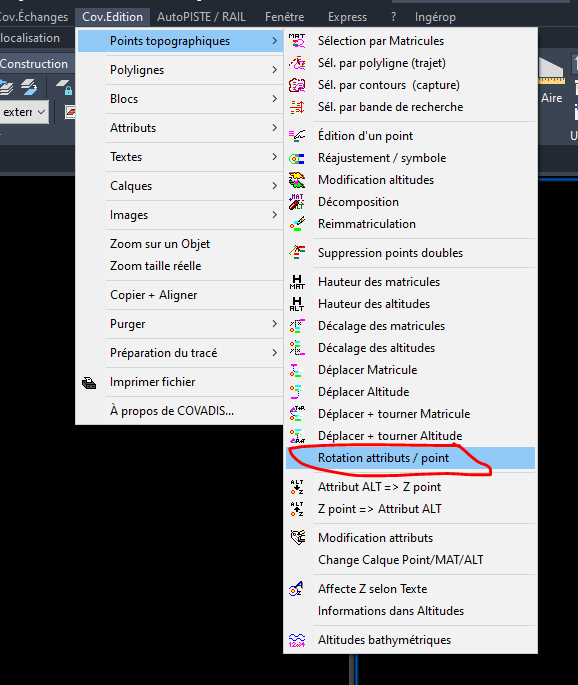Select Change Calque Point/MAT/ALT

click(x=401, y=560)
